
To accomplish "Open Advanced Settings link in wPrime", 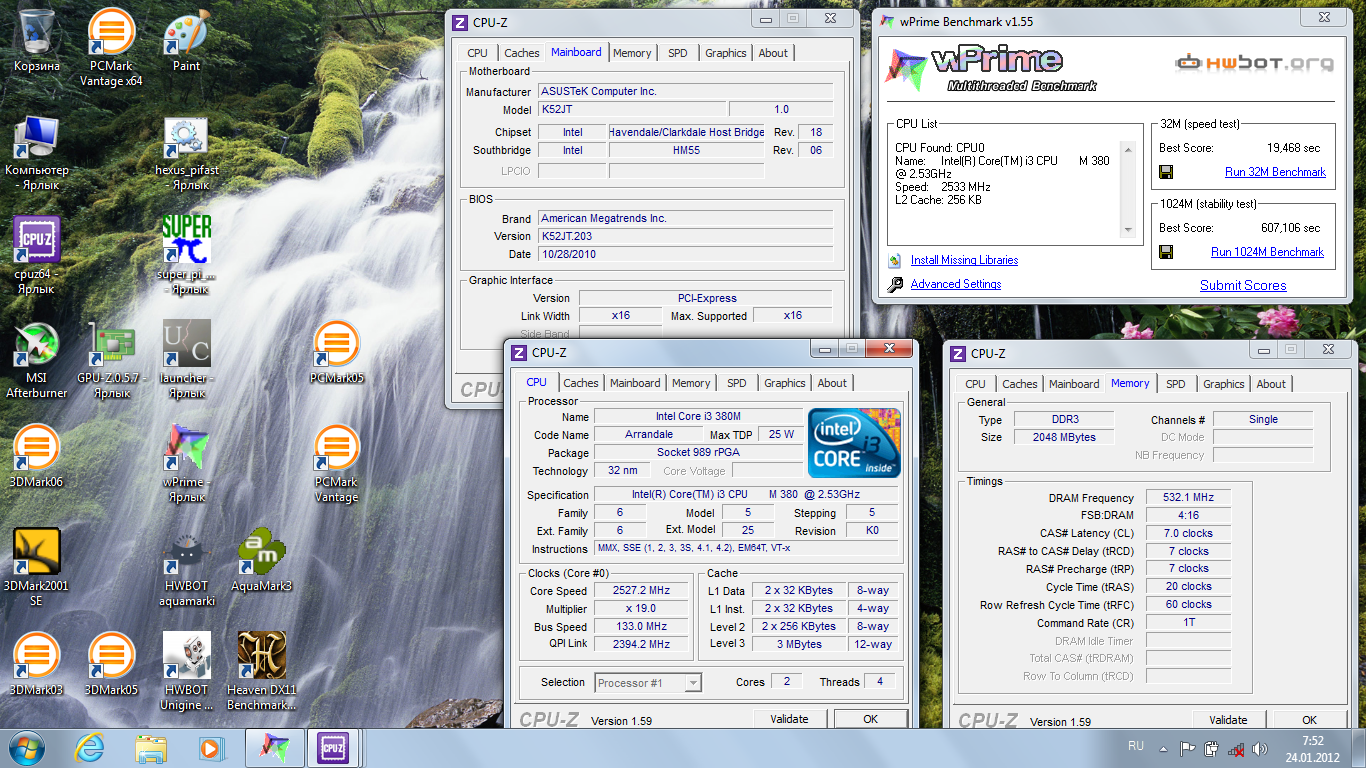I will tap(956, 284).
